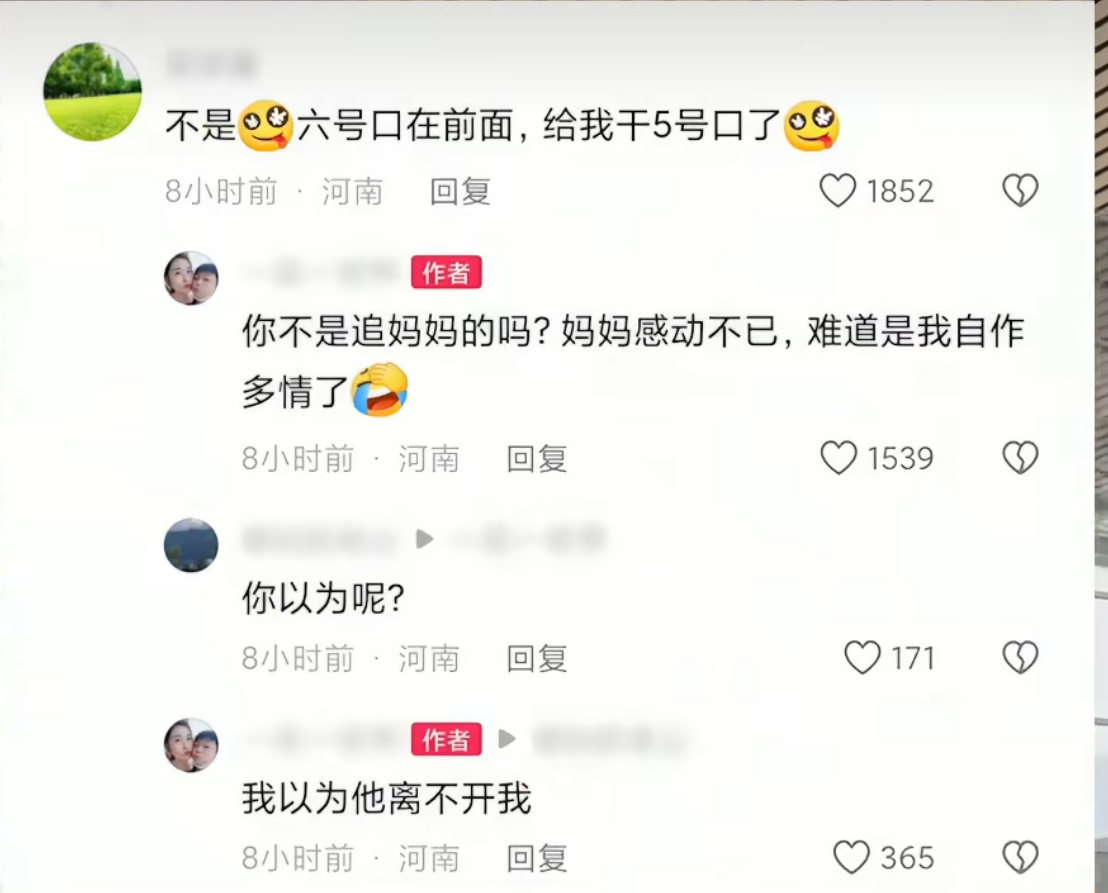1108x893 pixels.
Task: Open blurred username above '你以为呢?'
Action: tap(320, 540)
